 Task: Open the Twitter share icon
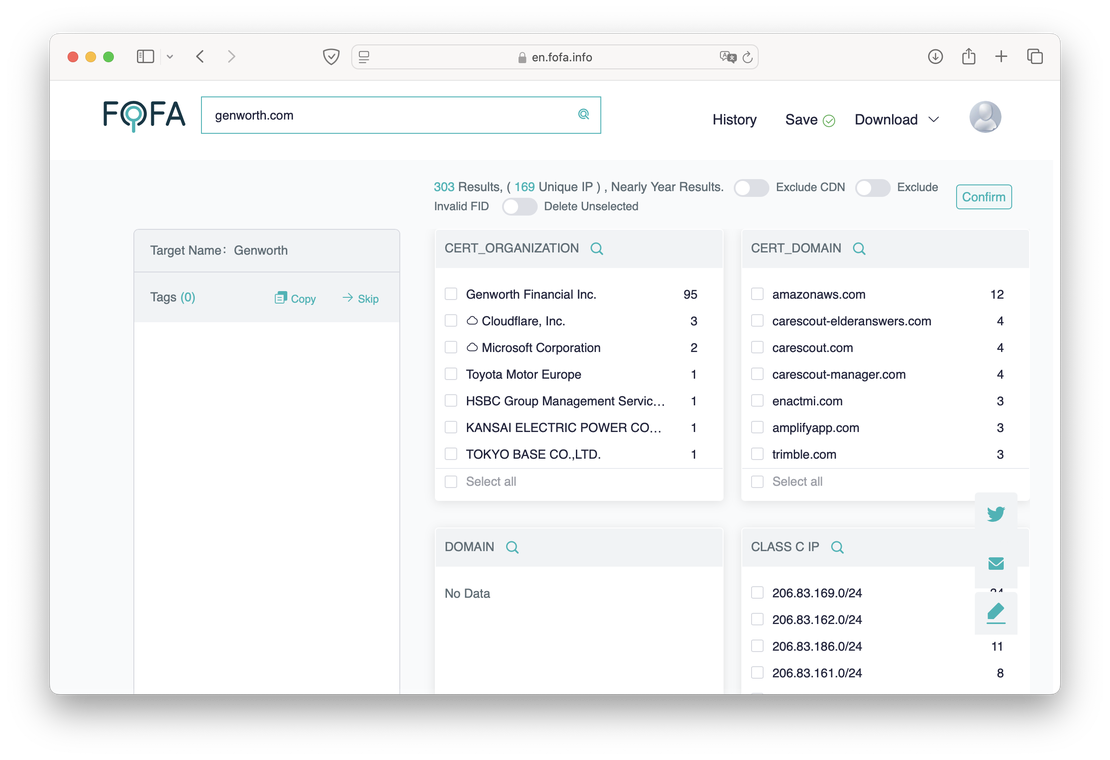(x=996, y=514)
